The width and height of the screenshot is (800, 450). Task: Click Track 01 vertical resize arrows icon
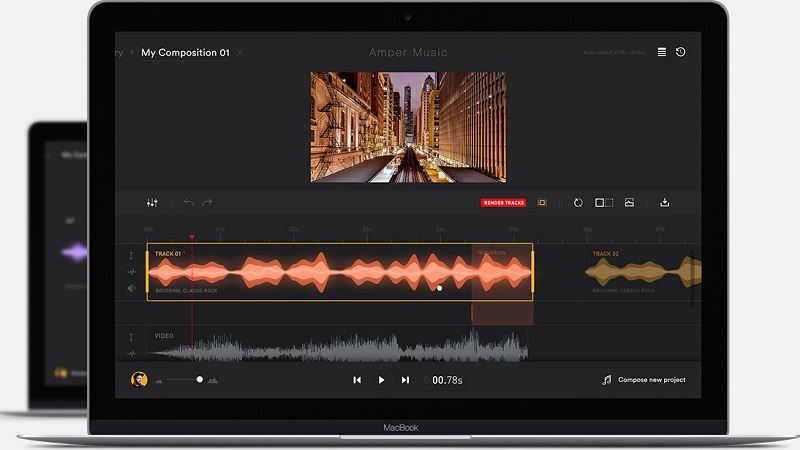[x=131, y=256]
